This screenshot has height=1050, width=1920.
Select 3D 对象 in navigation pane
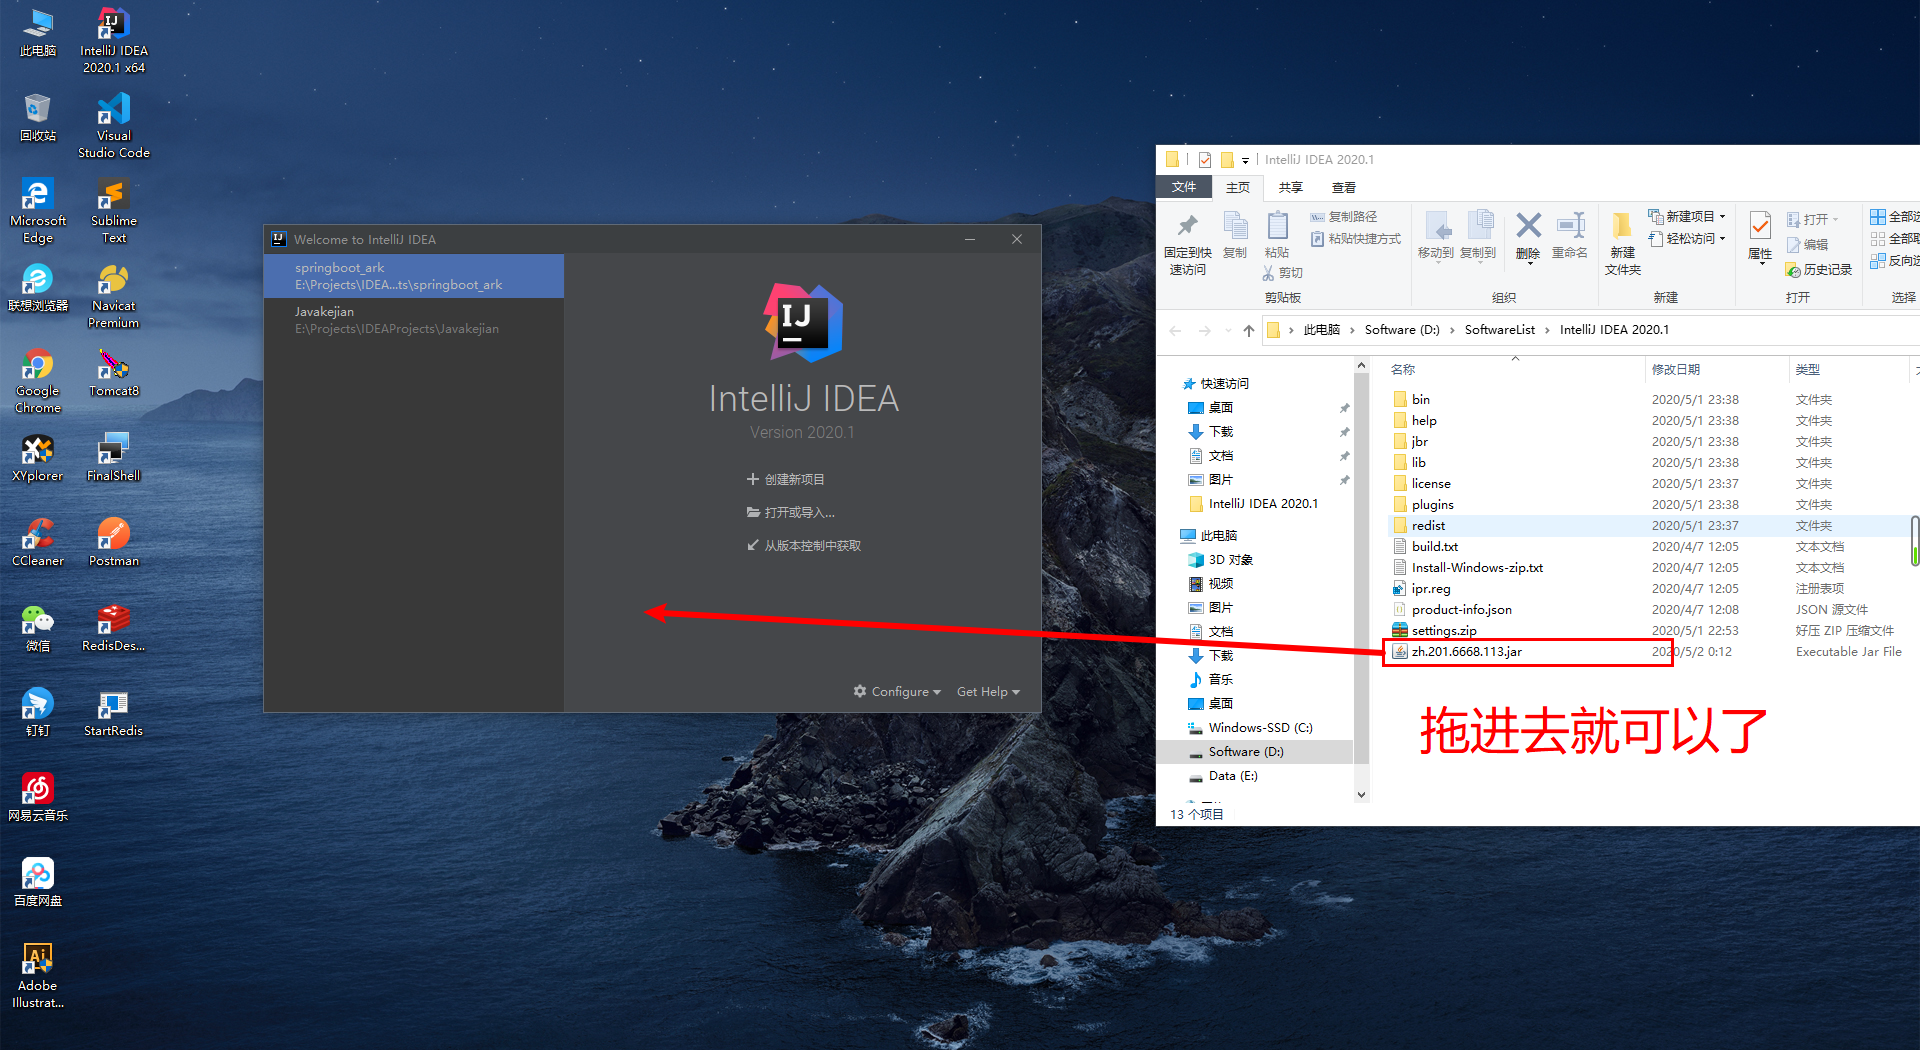tap(1254, 560)
